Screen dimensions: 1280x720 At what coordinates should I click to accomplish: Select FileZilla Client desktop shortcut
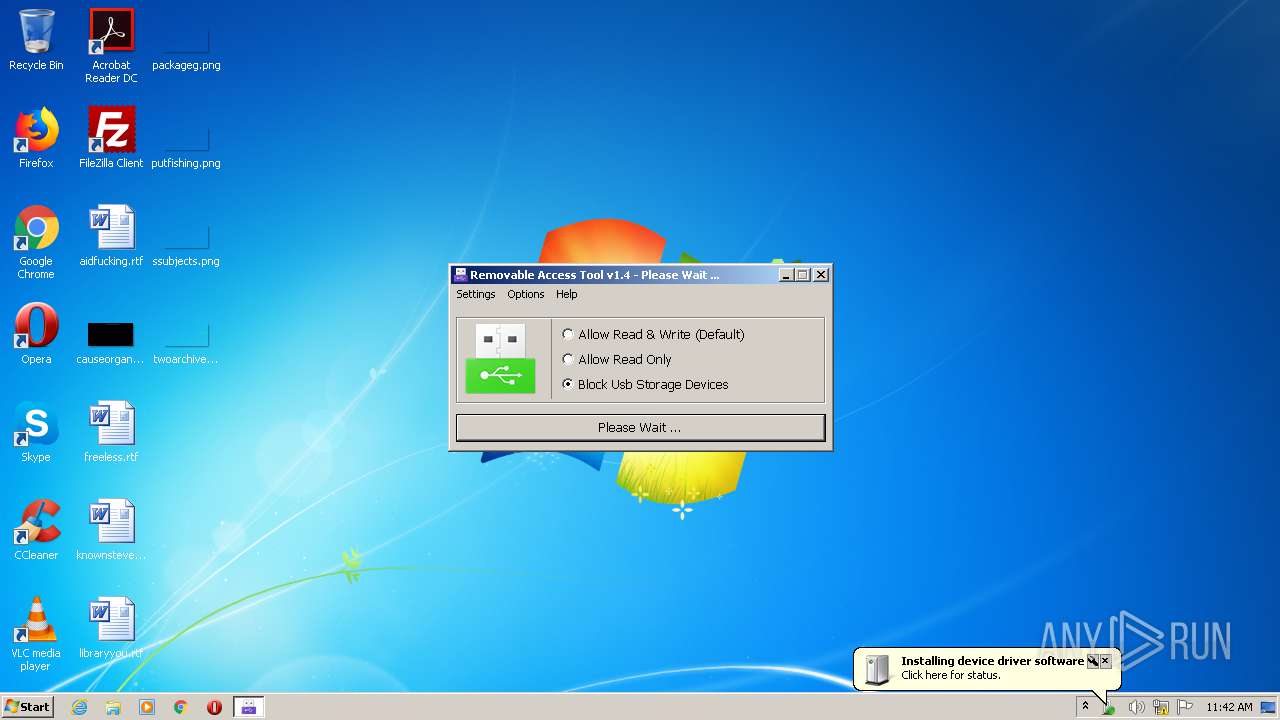(111, 138)
